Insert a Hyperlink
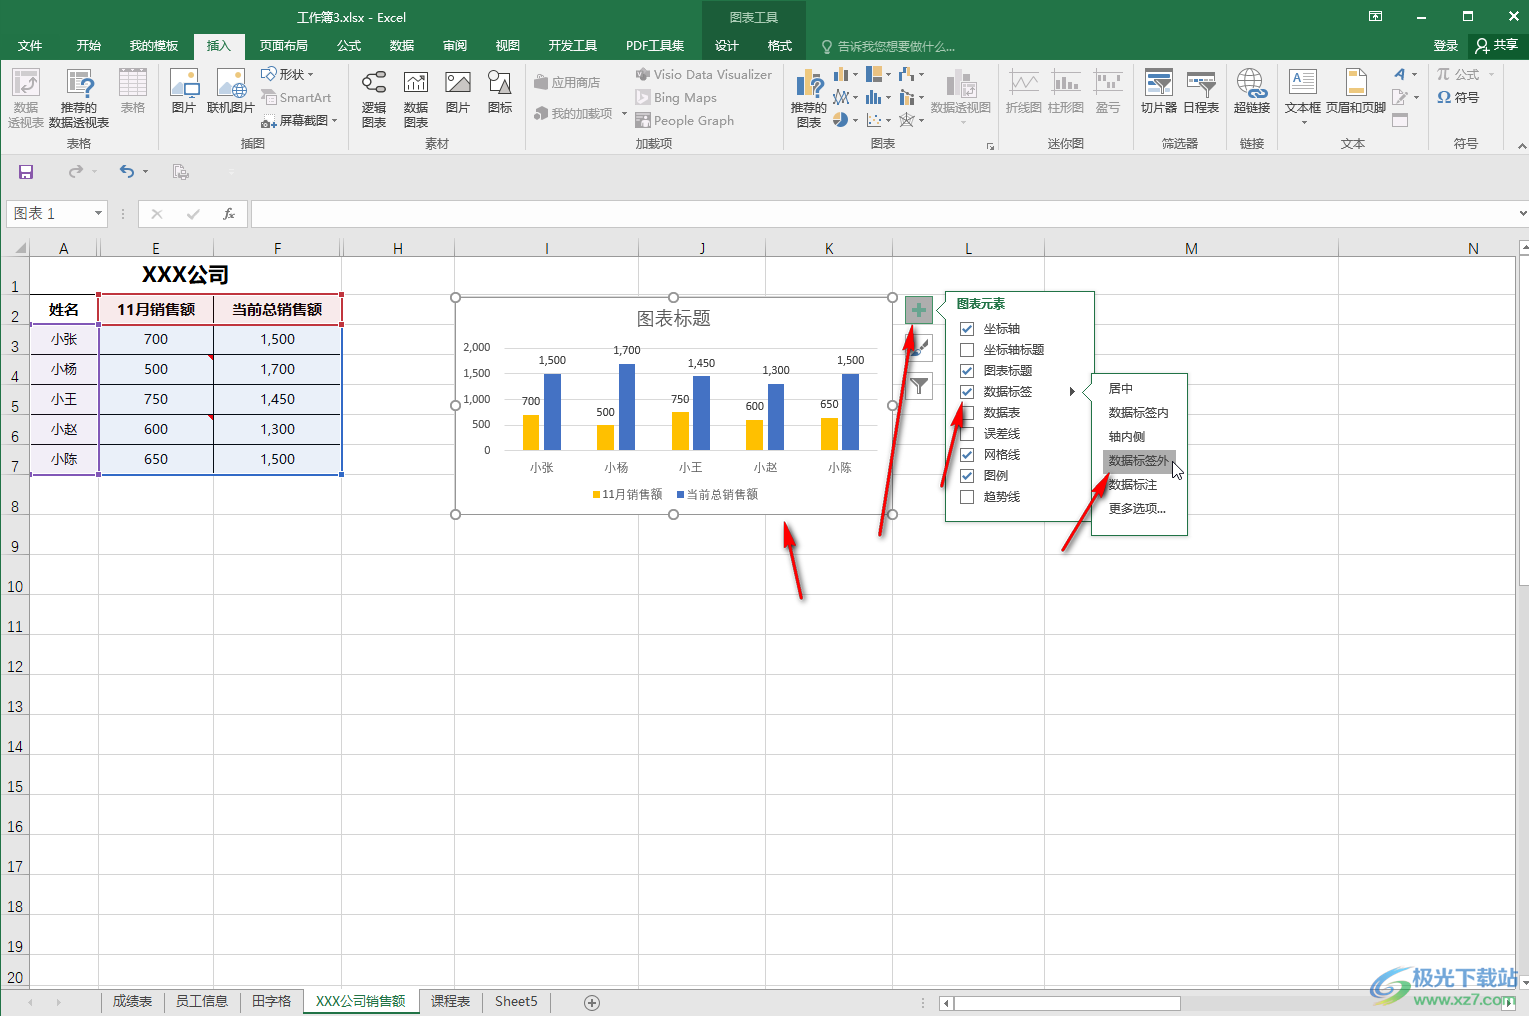 click(x=1252, y=91)
